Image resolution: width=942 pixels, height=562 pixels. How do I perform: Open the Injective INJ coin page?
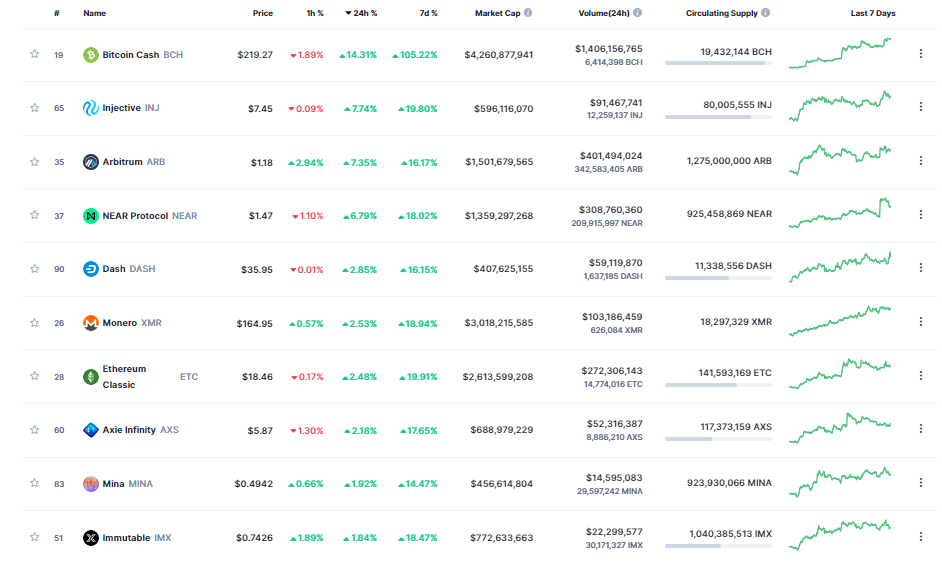(x=130, y=108)
